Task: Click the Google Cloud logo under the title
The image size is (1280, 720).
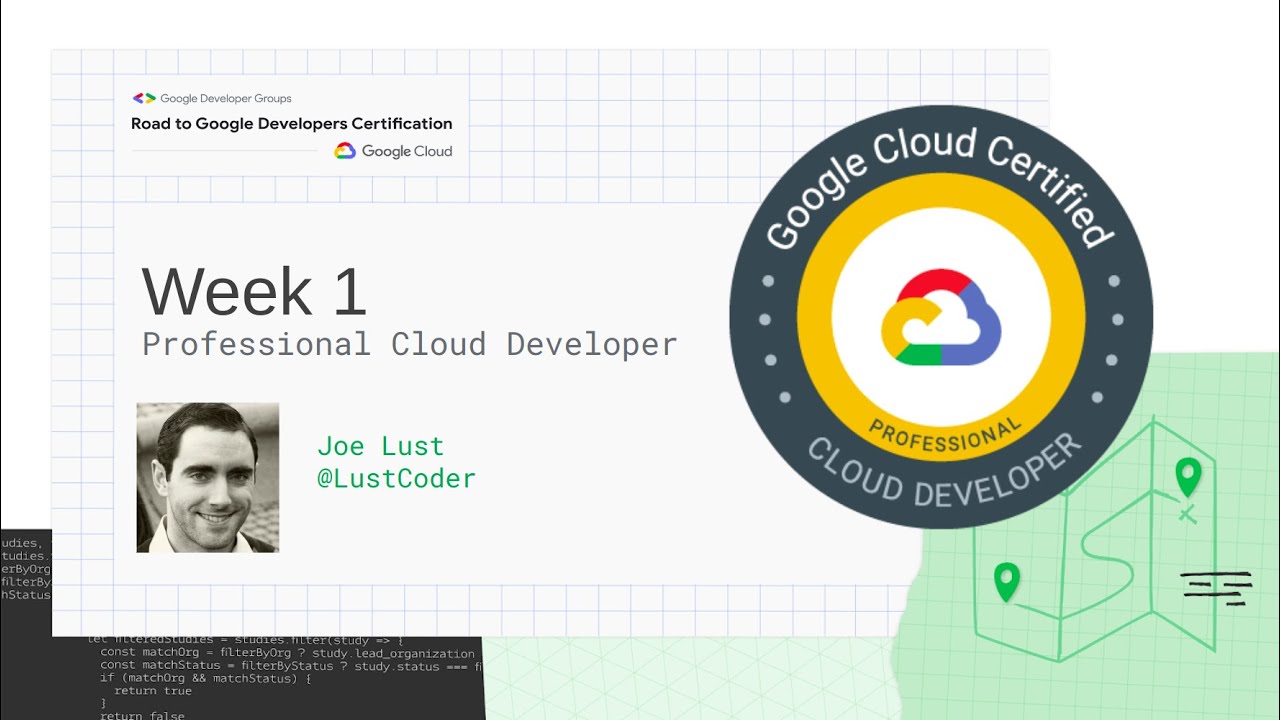Action: [393, 151]
